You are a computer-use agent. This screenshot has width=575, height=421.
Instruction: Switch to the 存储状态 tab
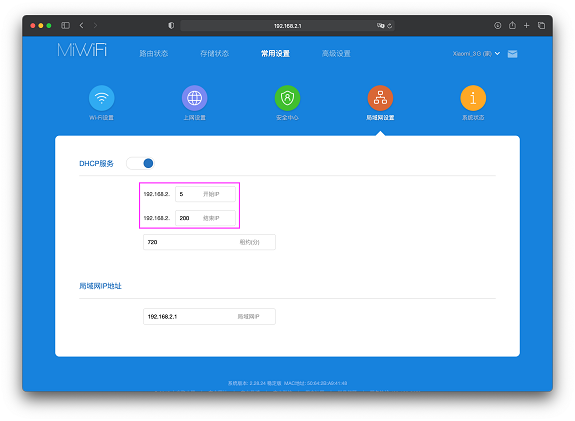215,54
